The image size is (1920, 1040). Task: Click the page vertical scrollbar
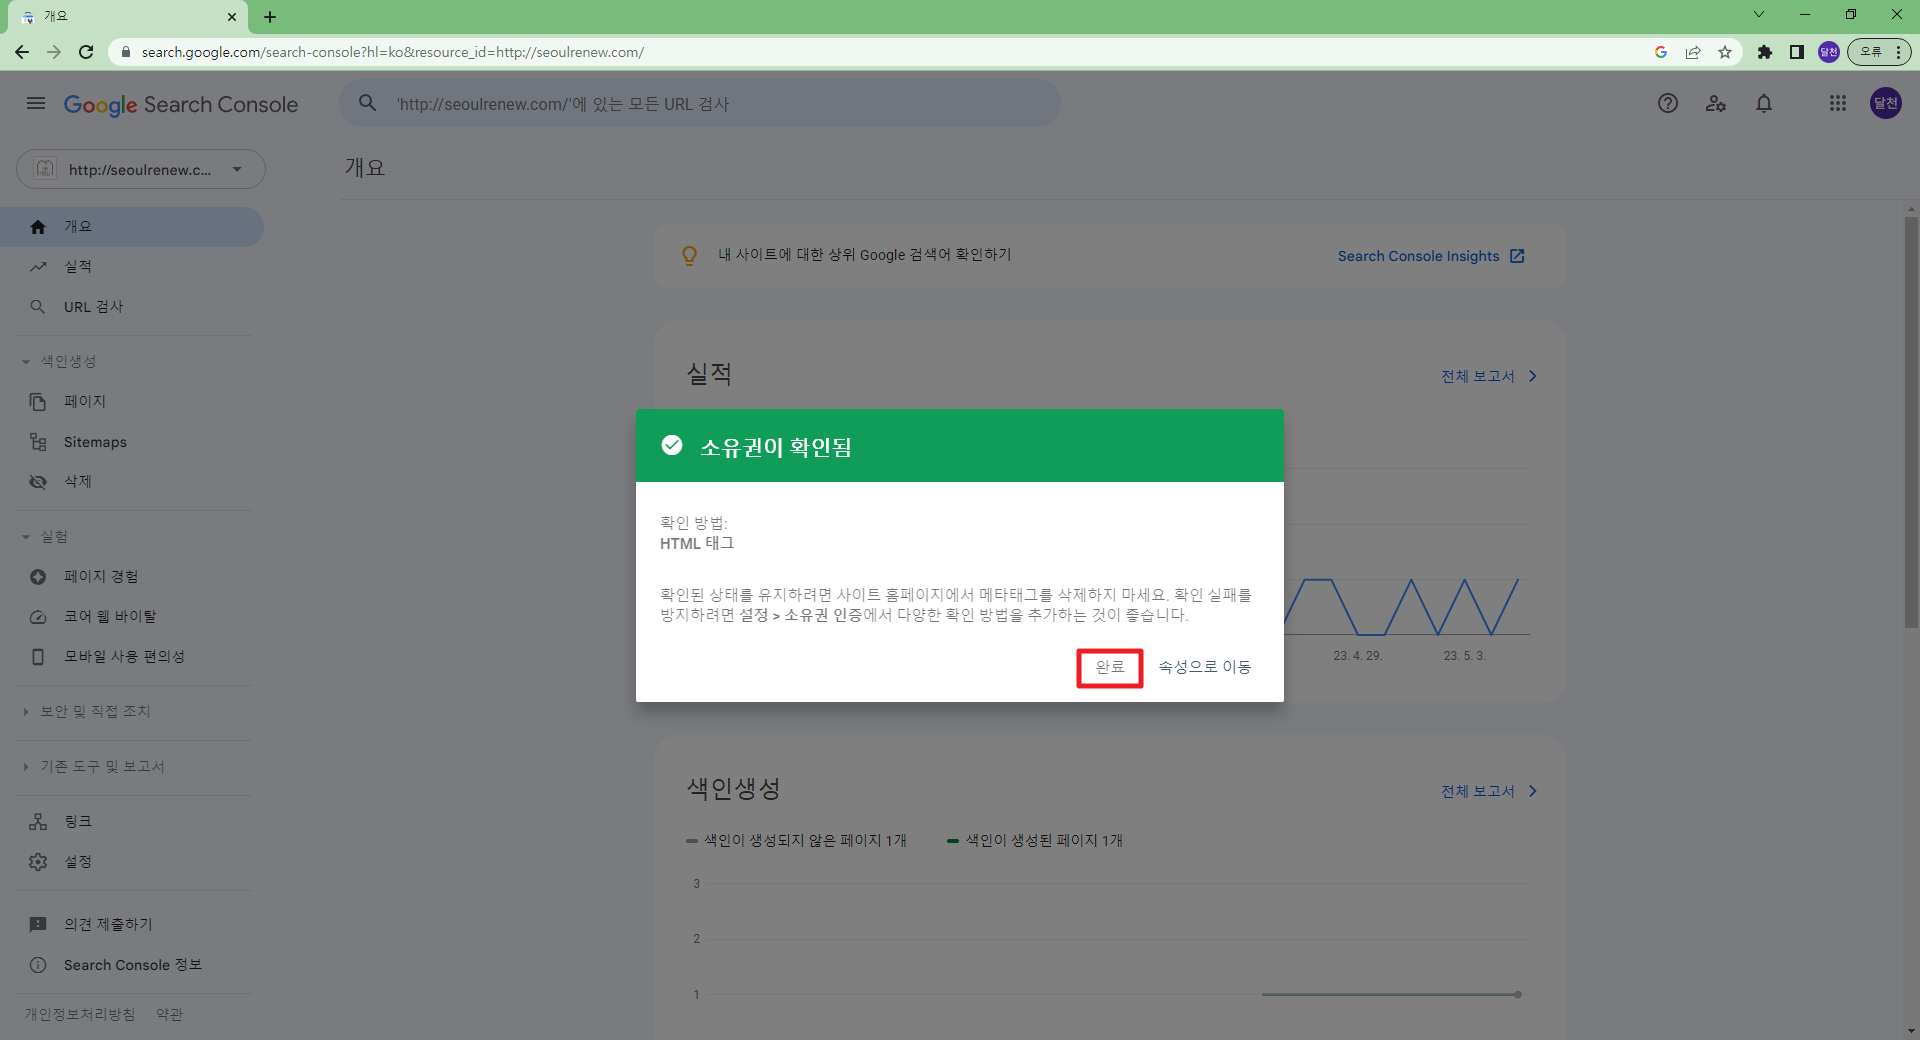1911,420
